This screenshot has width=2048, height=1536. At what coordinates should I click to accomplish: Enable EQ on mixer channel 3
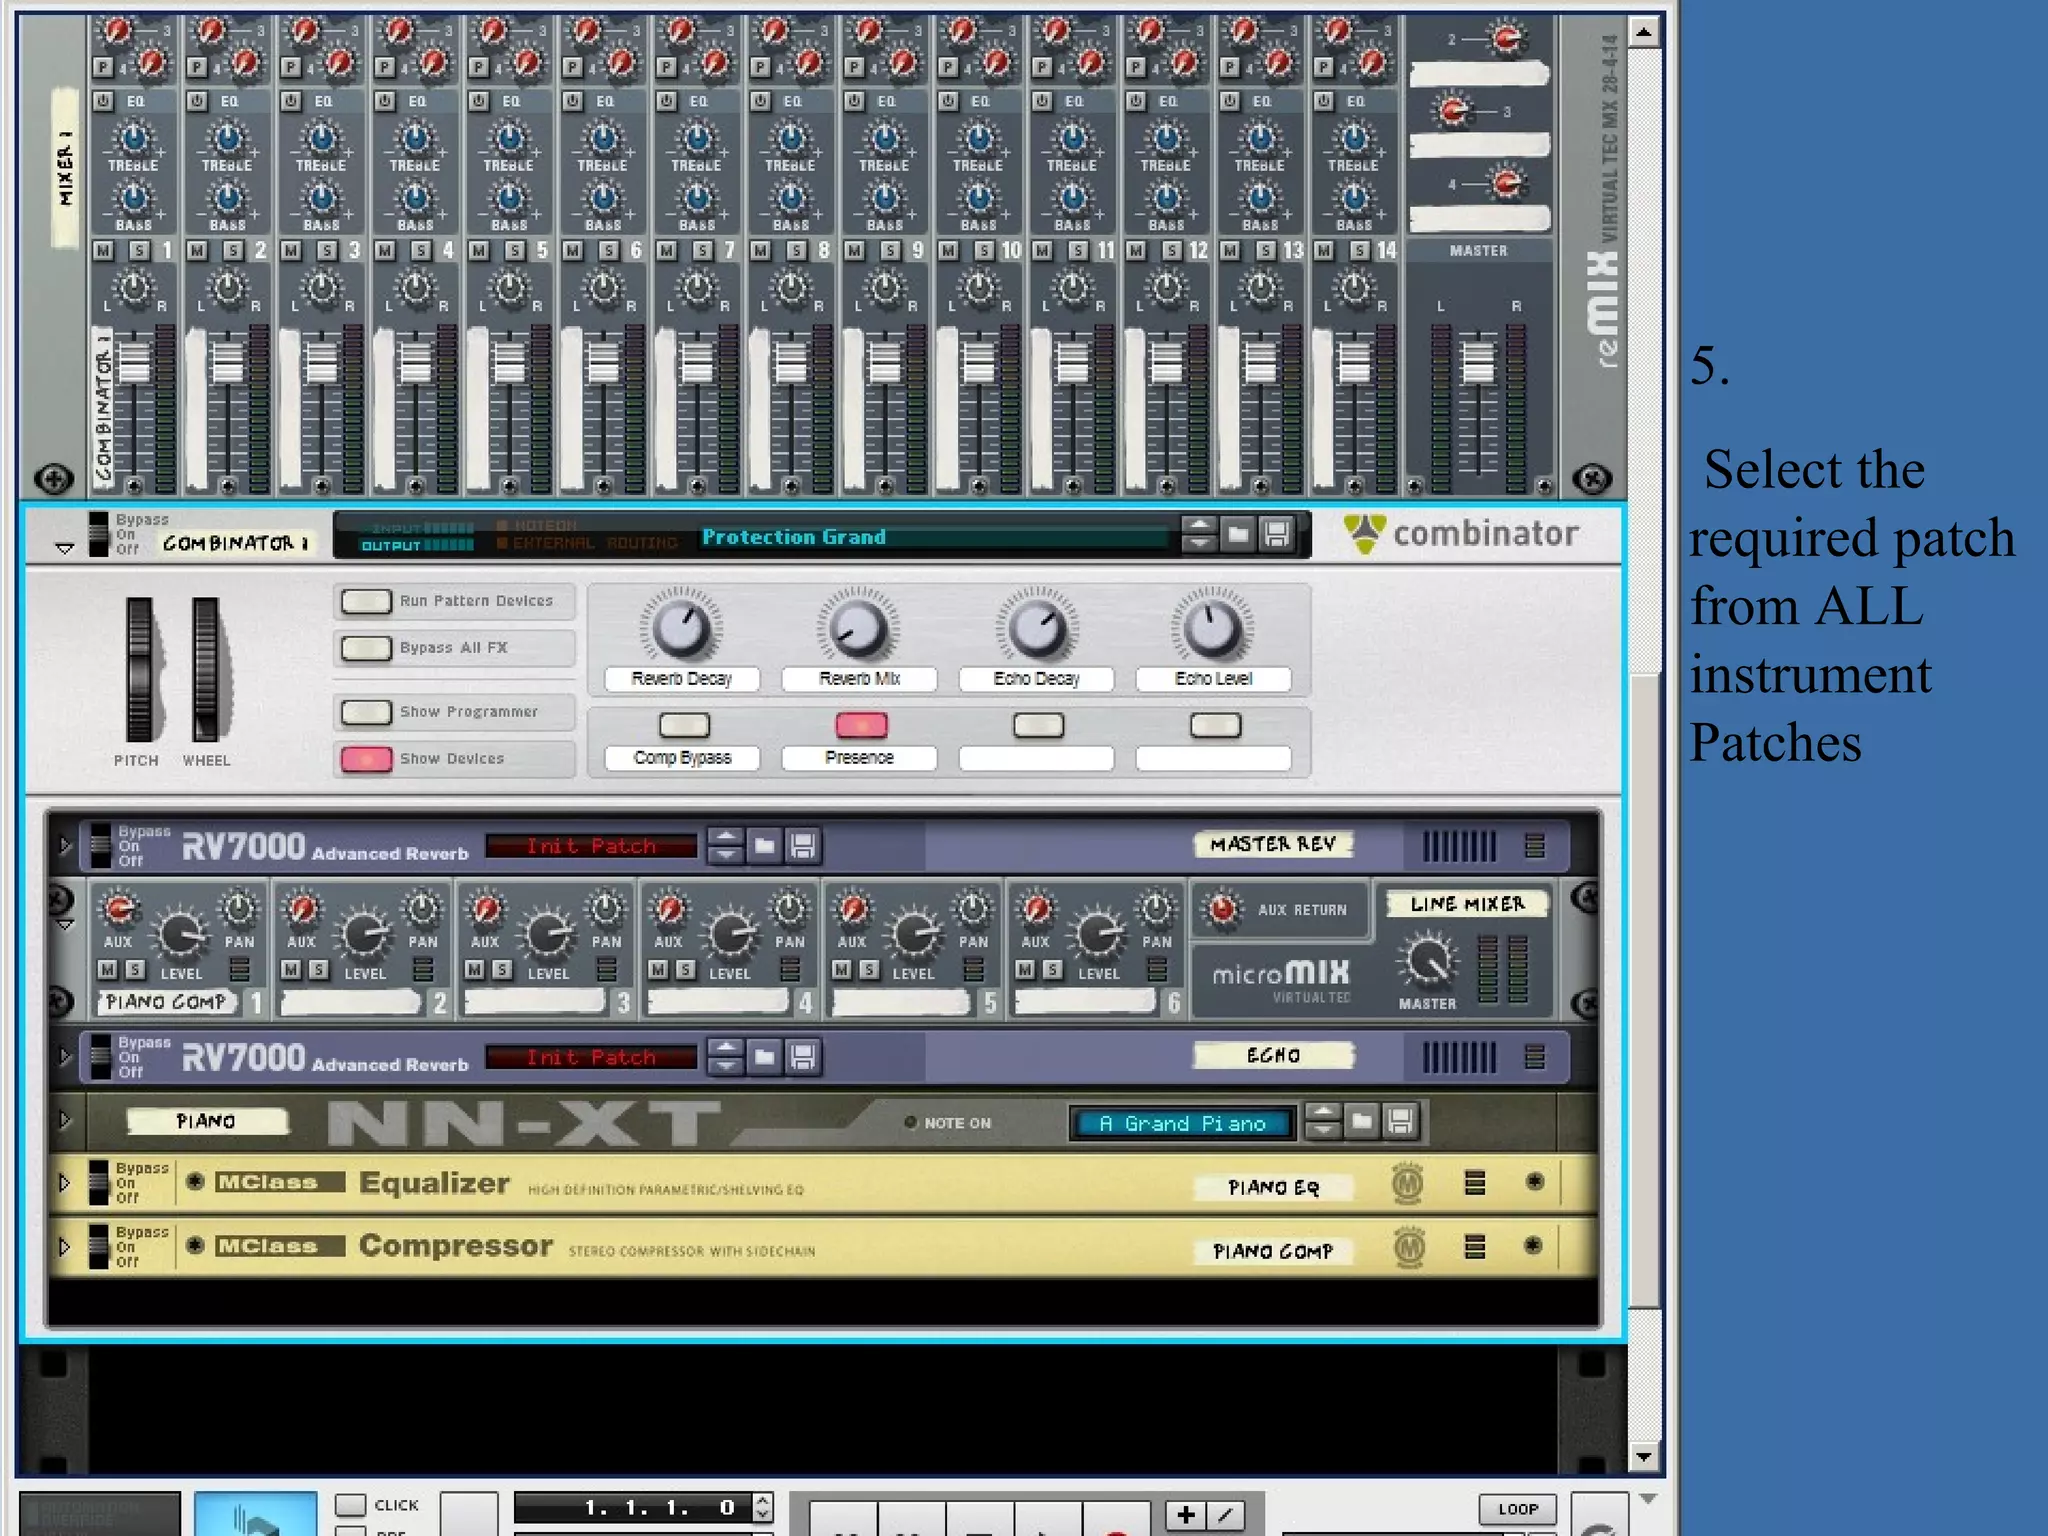291,101
